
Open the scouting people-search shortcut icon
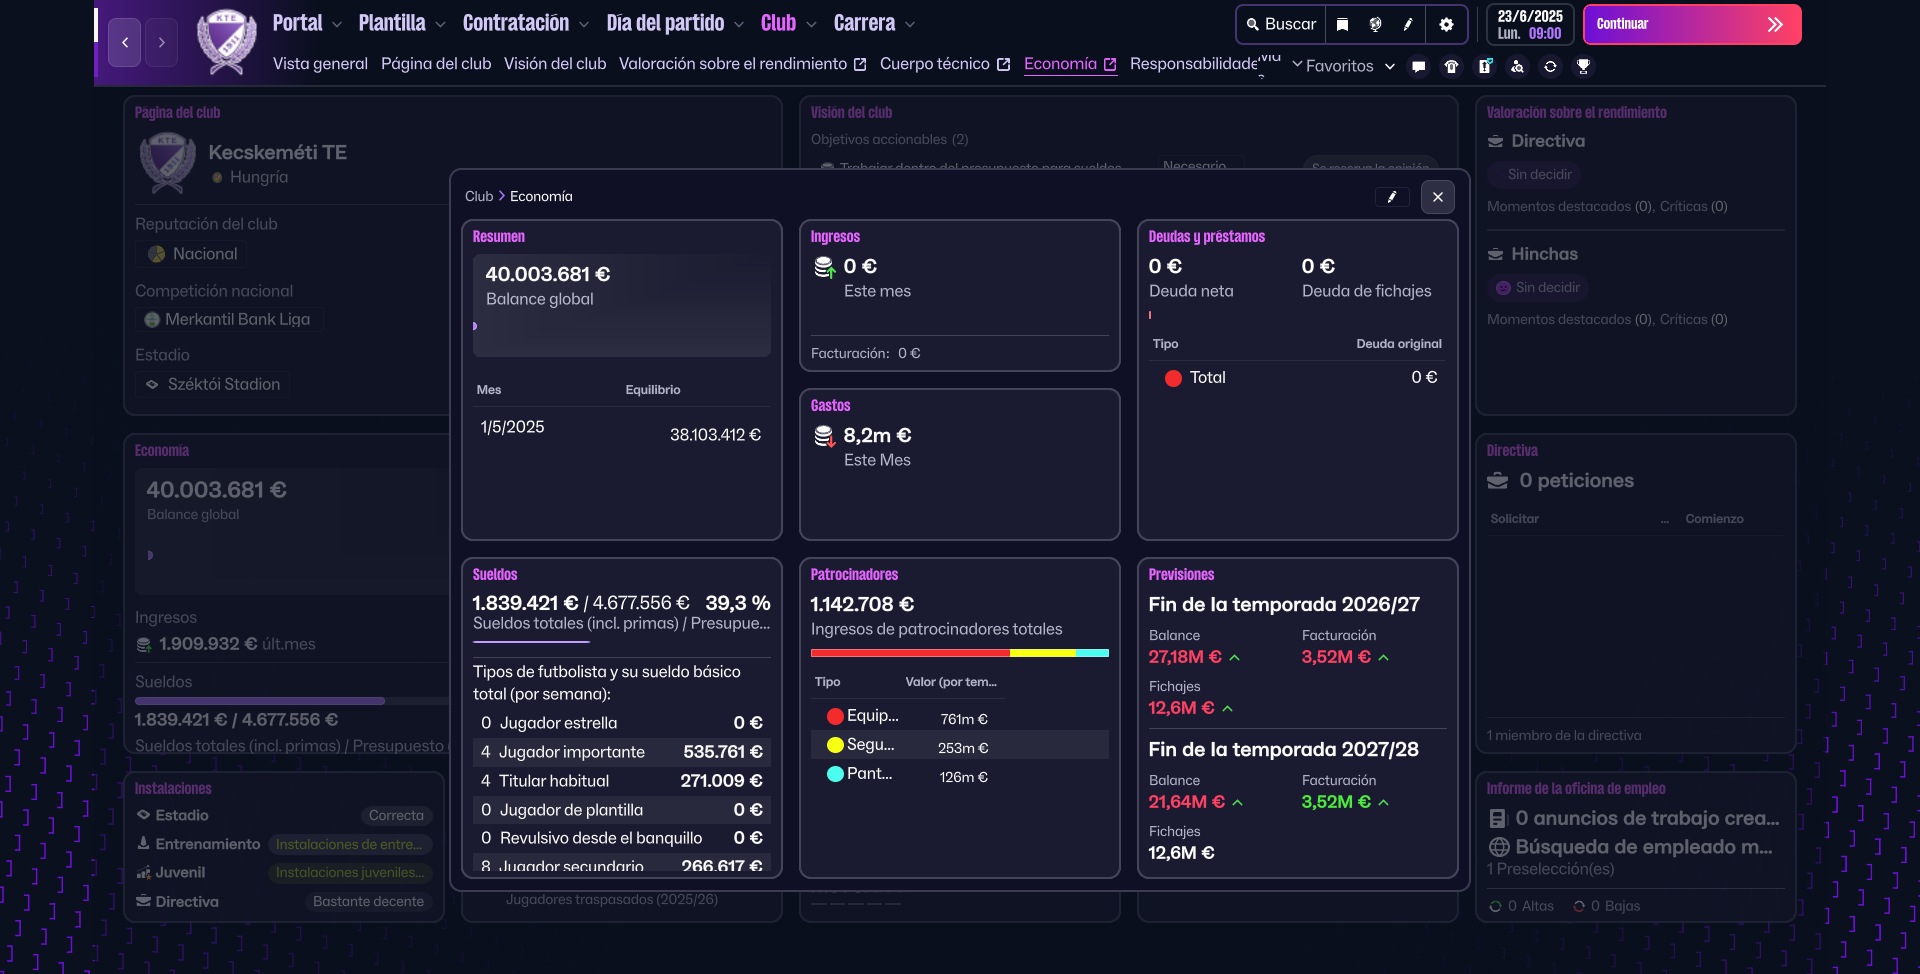[x=1517, y=67]
